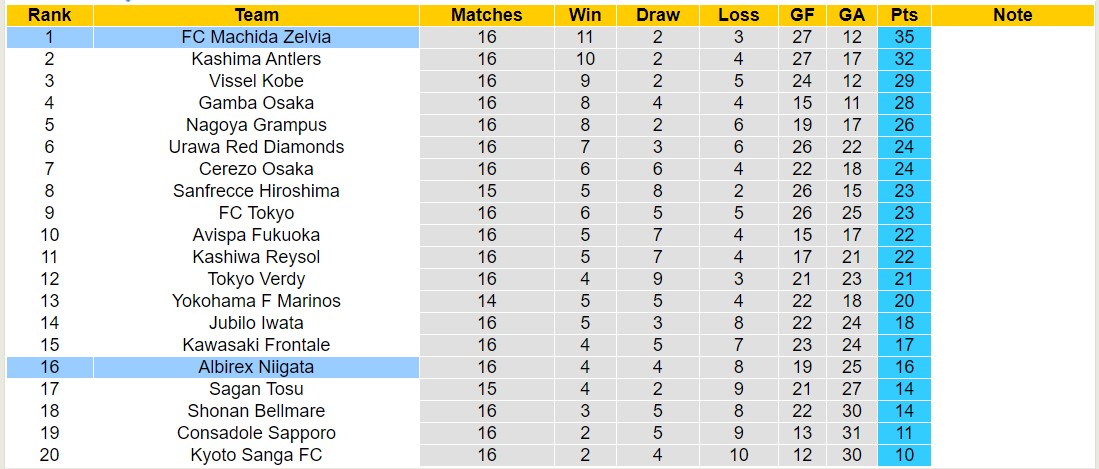Sort by the Pts column header

(905, 15)
